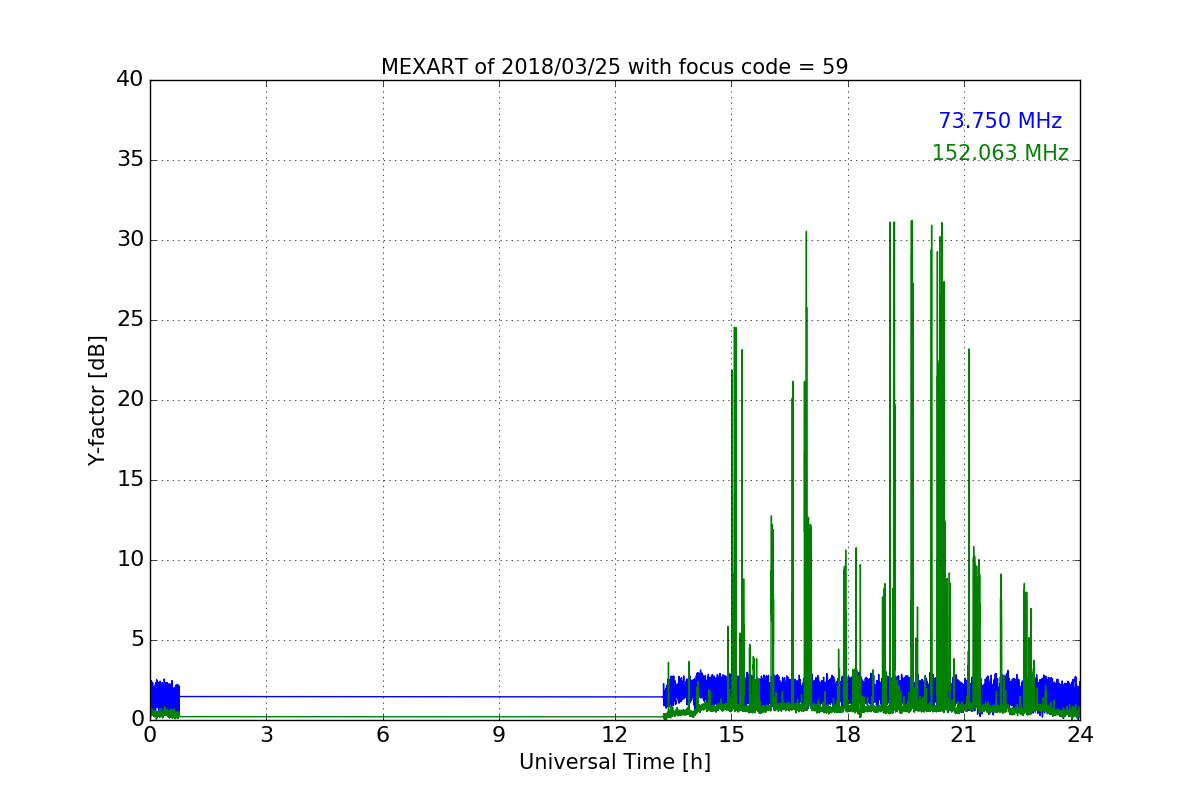Click the y-axis tick label 35

click(x=130, y=160)
